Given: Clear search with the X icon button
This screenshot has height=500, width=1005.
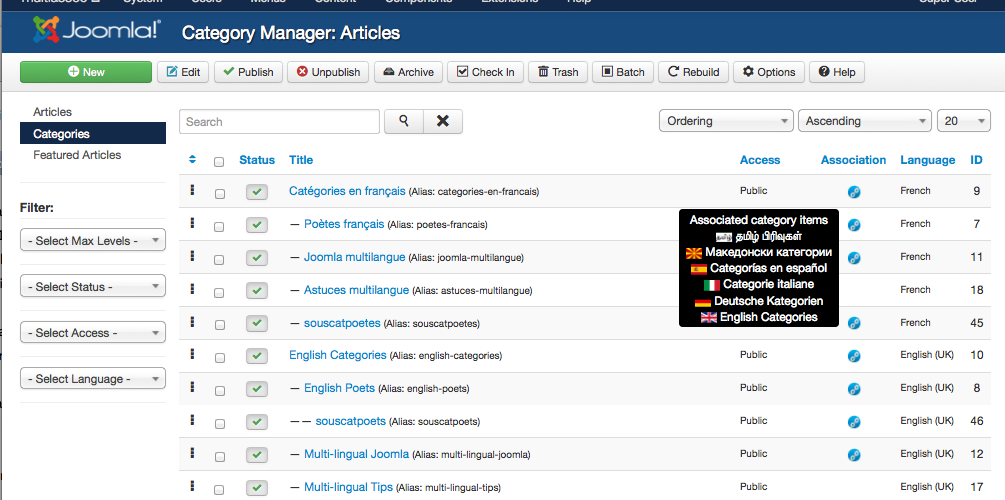Looking at the screenshot, I should [443, 121].
